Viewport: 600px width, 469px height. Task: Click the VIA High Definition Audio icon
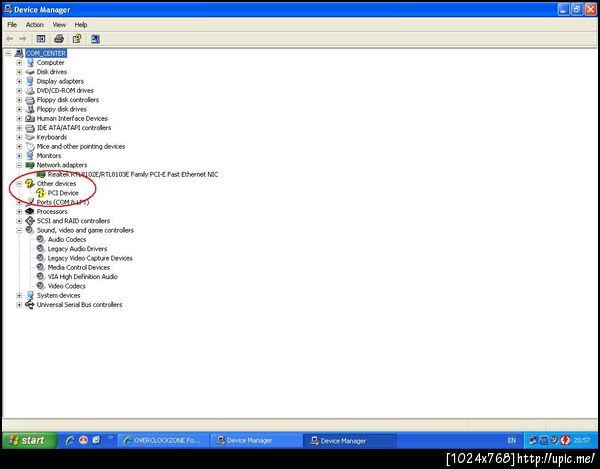point(41,277)
